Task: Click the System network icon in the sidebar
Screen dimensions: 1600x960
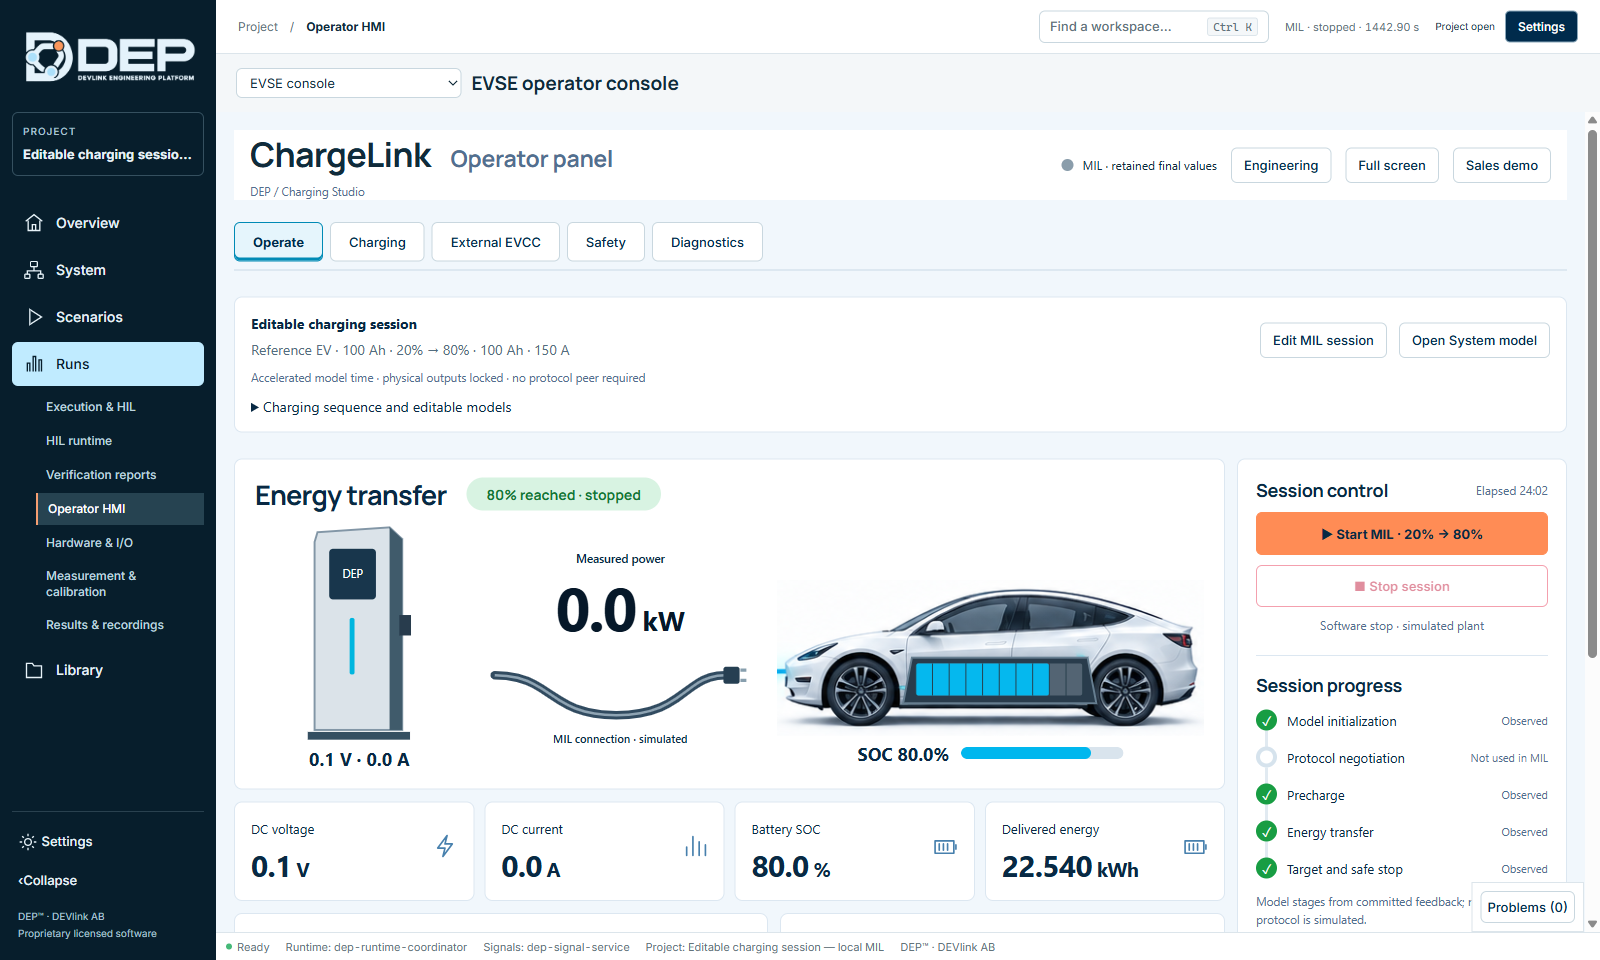Action: click(x=34, y=270)
